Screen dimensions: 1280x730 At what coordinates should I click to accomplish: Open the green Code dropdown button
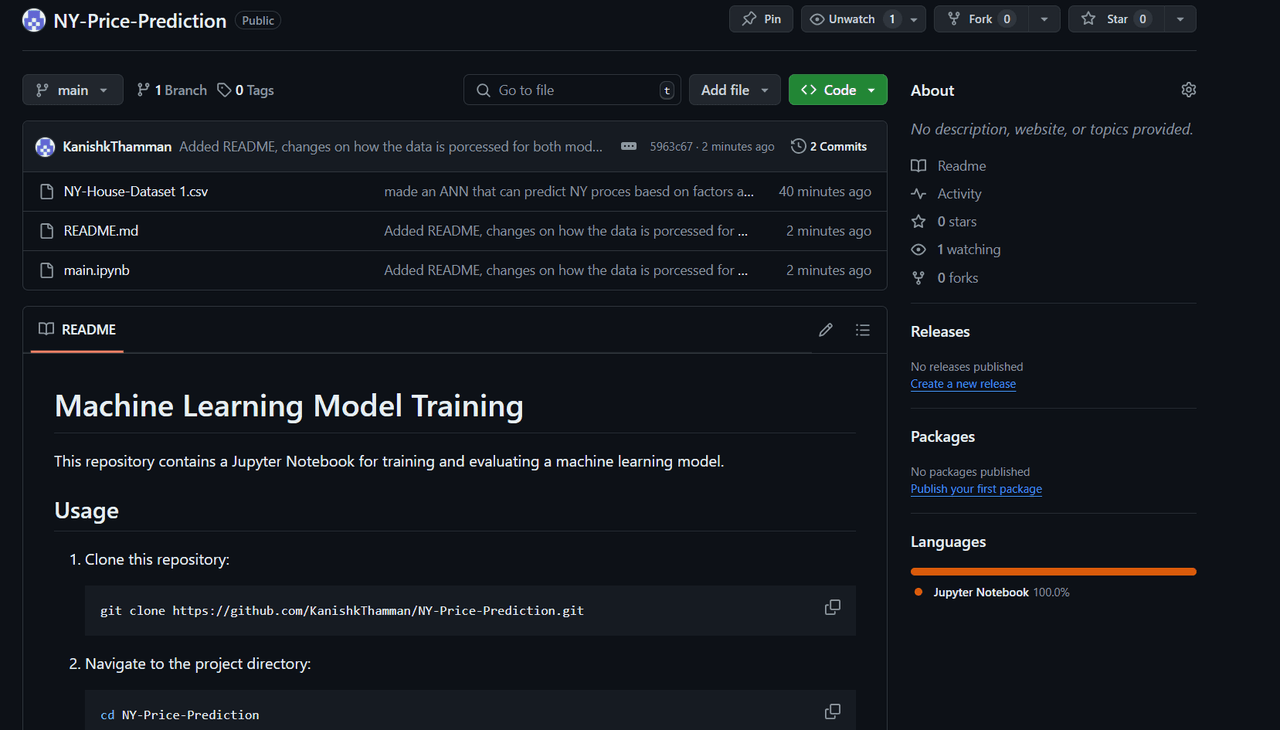click(838, 90)
